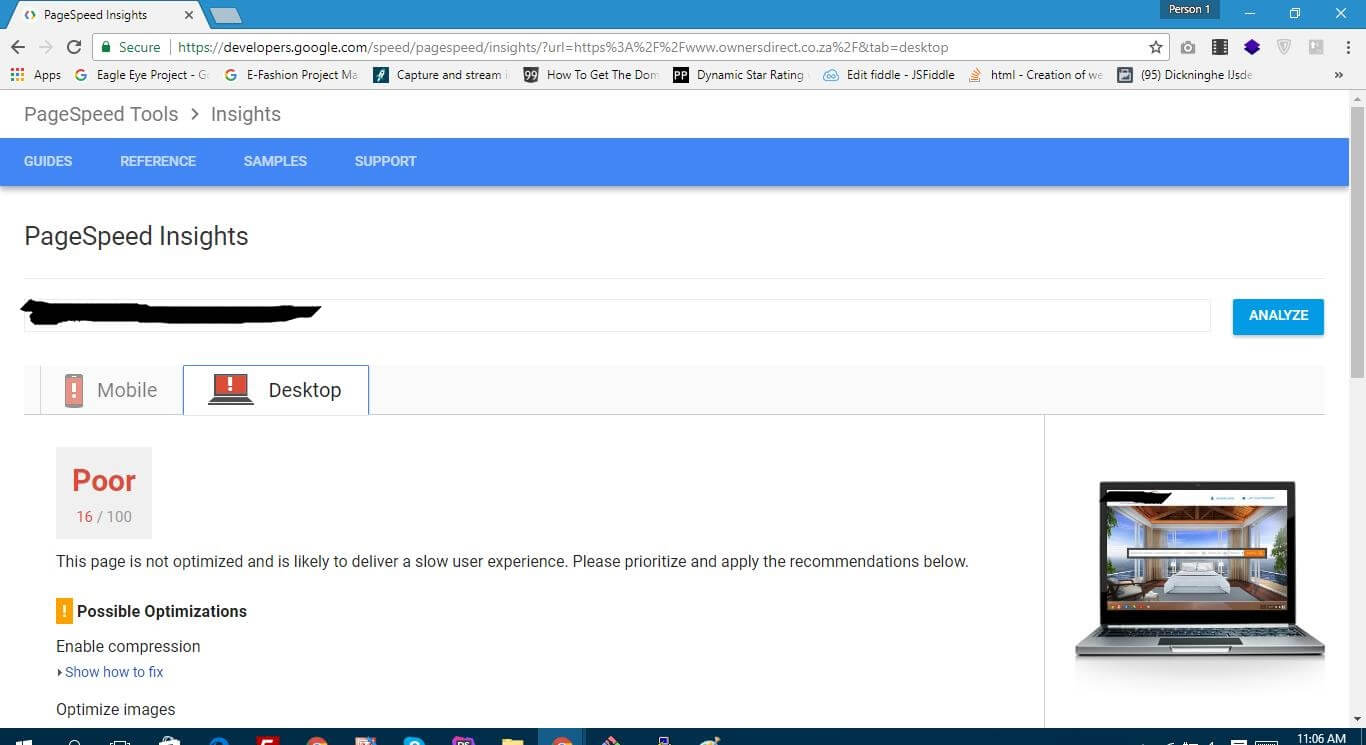Switch to the Mobile results tab

[111, 390]
